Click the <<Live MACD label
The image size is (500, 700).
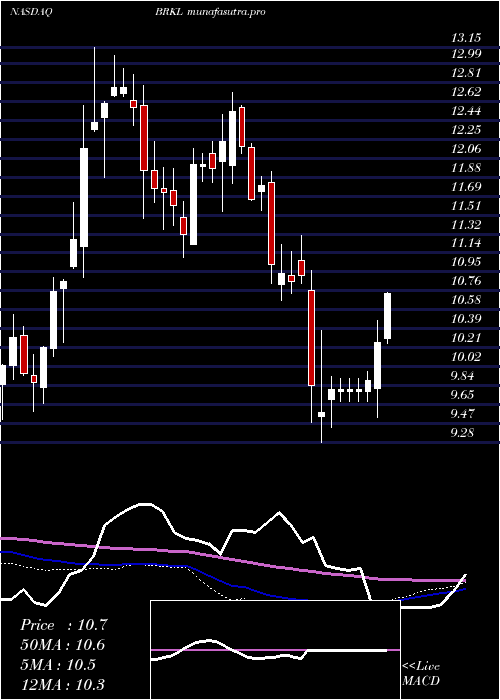(x=421, y=674)
